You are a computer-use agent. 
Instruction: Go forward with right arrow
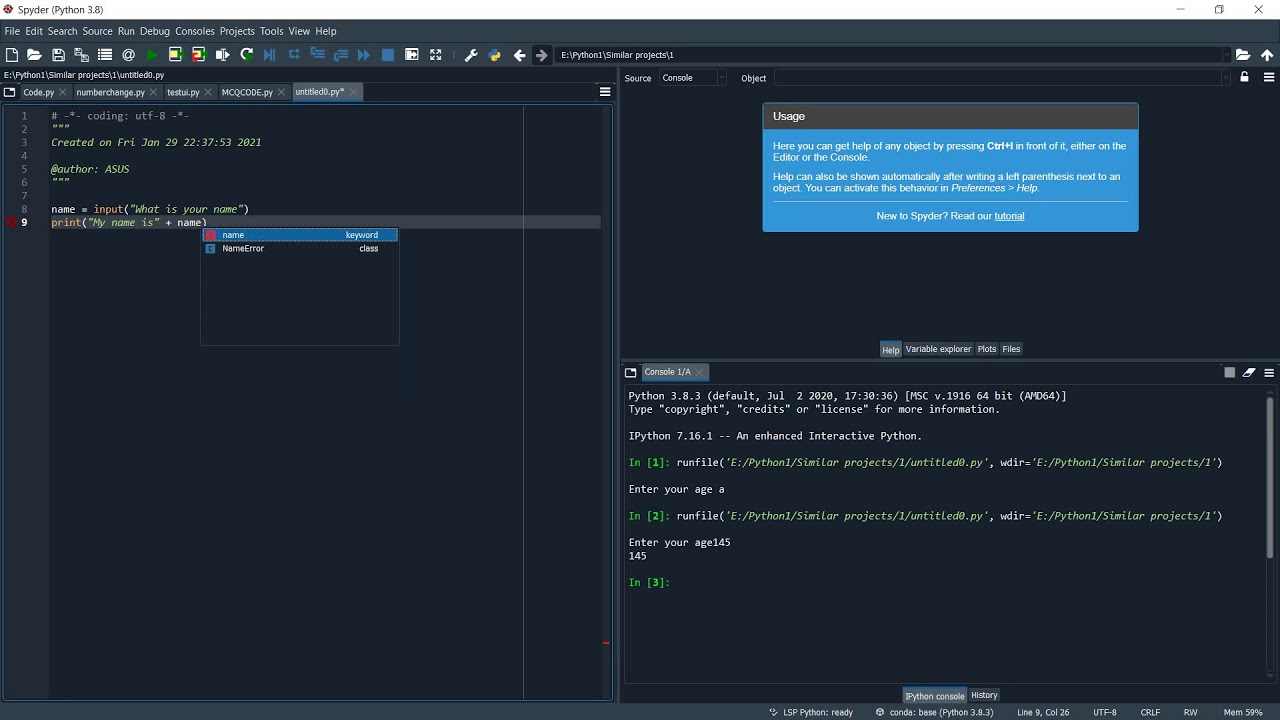pyautogui.click(x=542, y=55)
